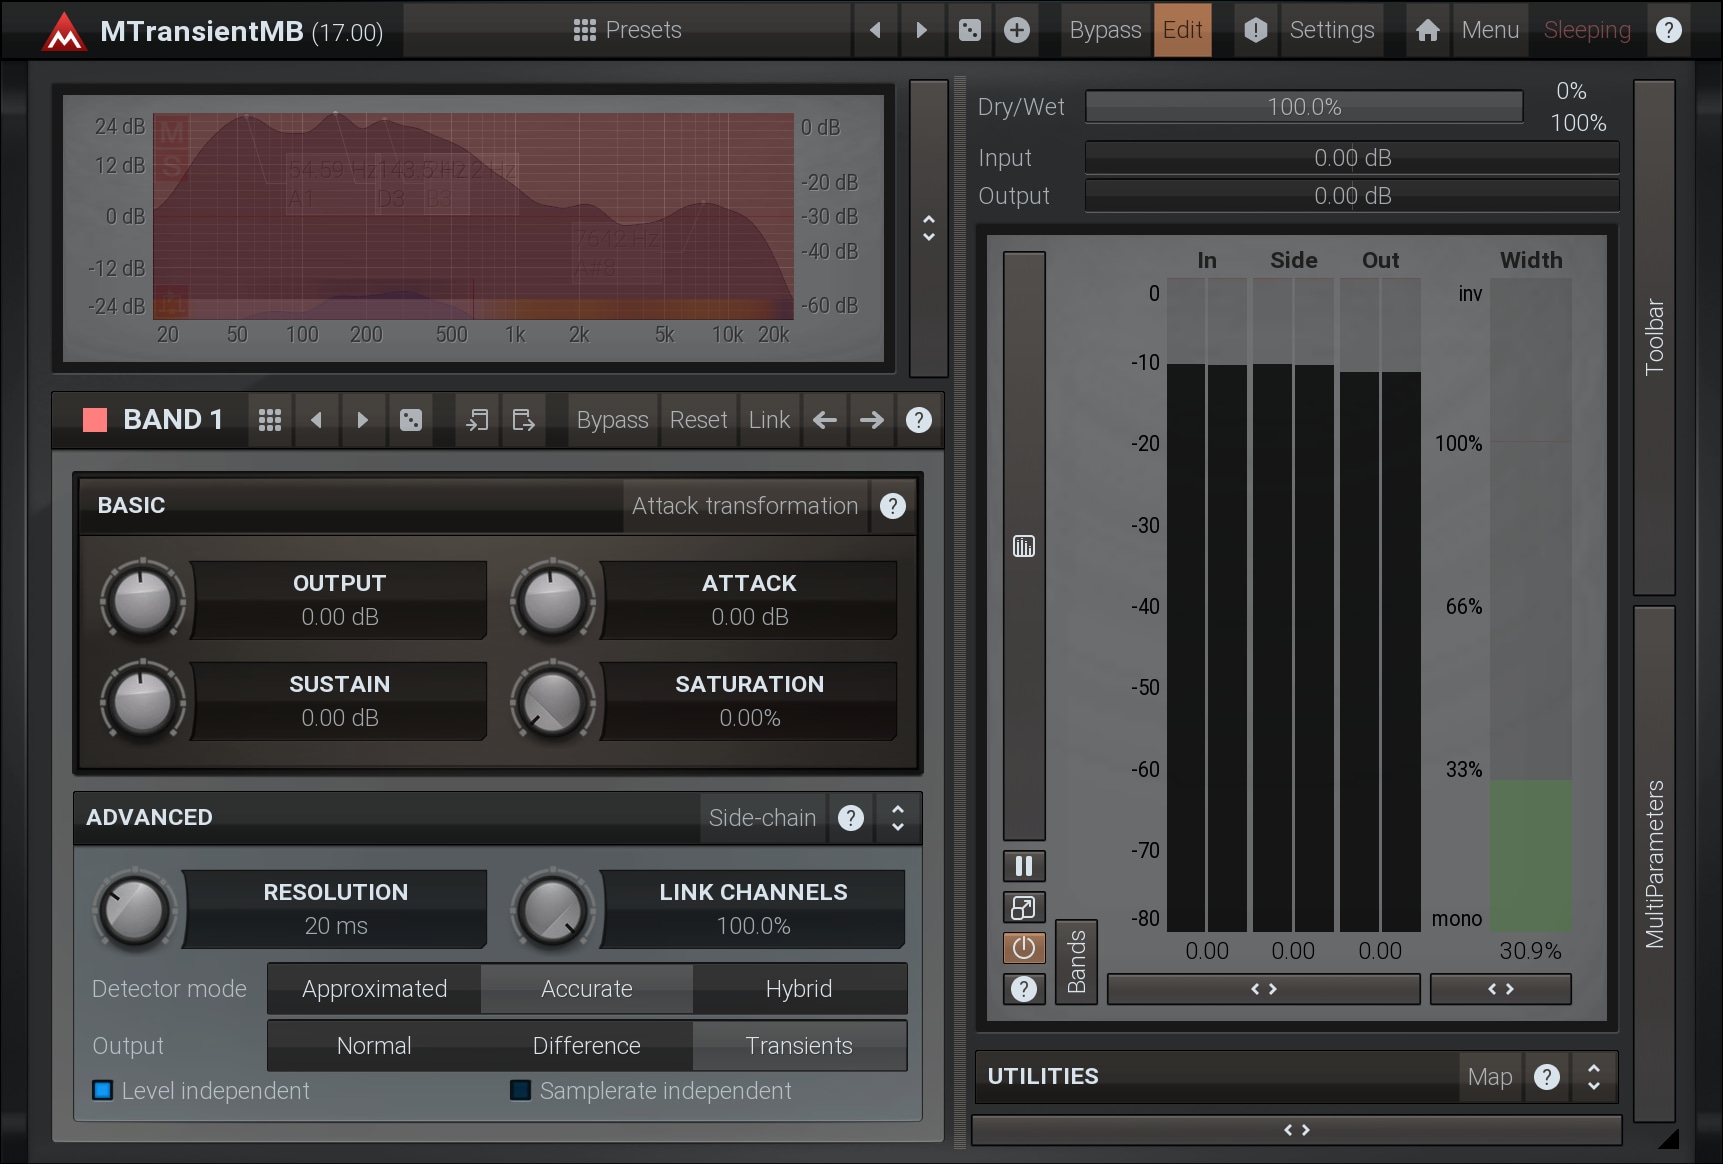Collapse the Advanced panel arrows
This screenshot has width=1723, height=1164.
pyautogui.click(x=898, y=818)
